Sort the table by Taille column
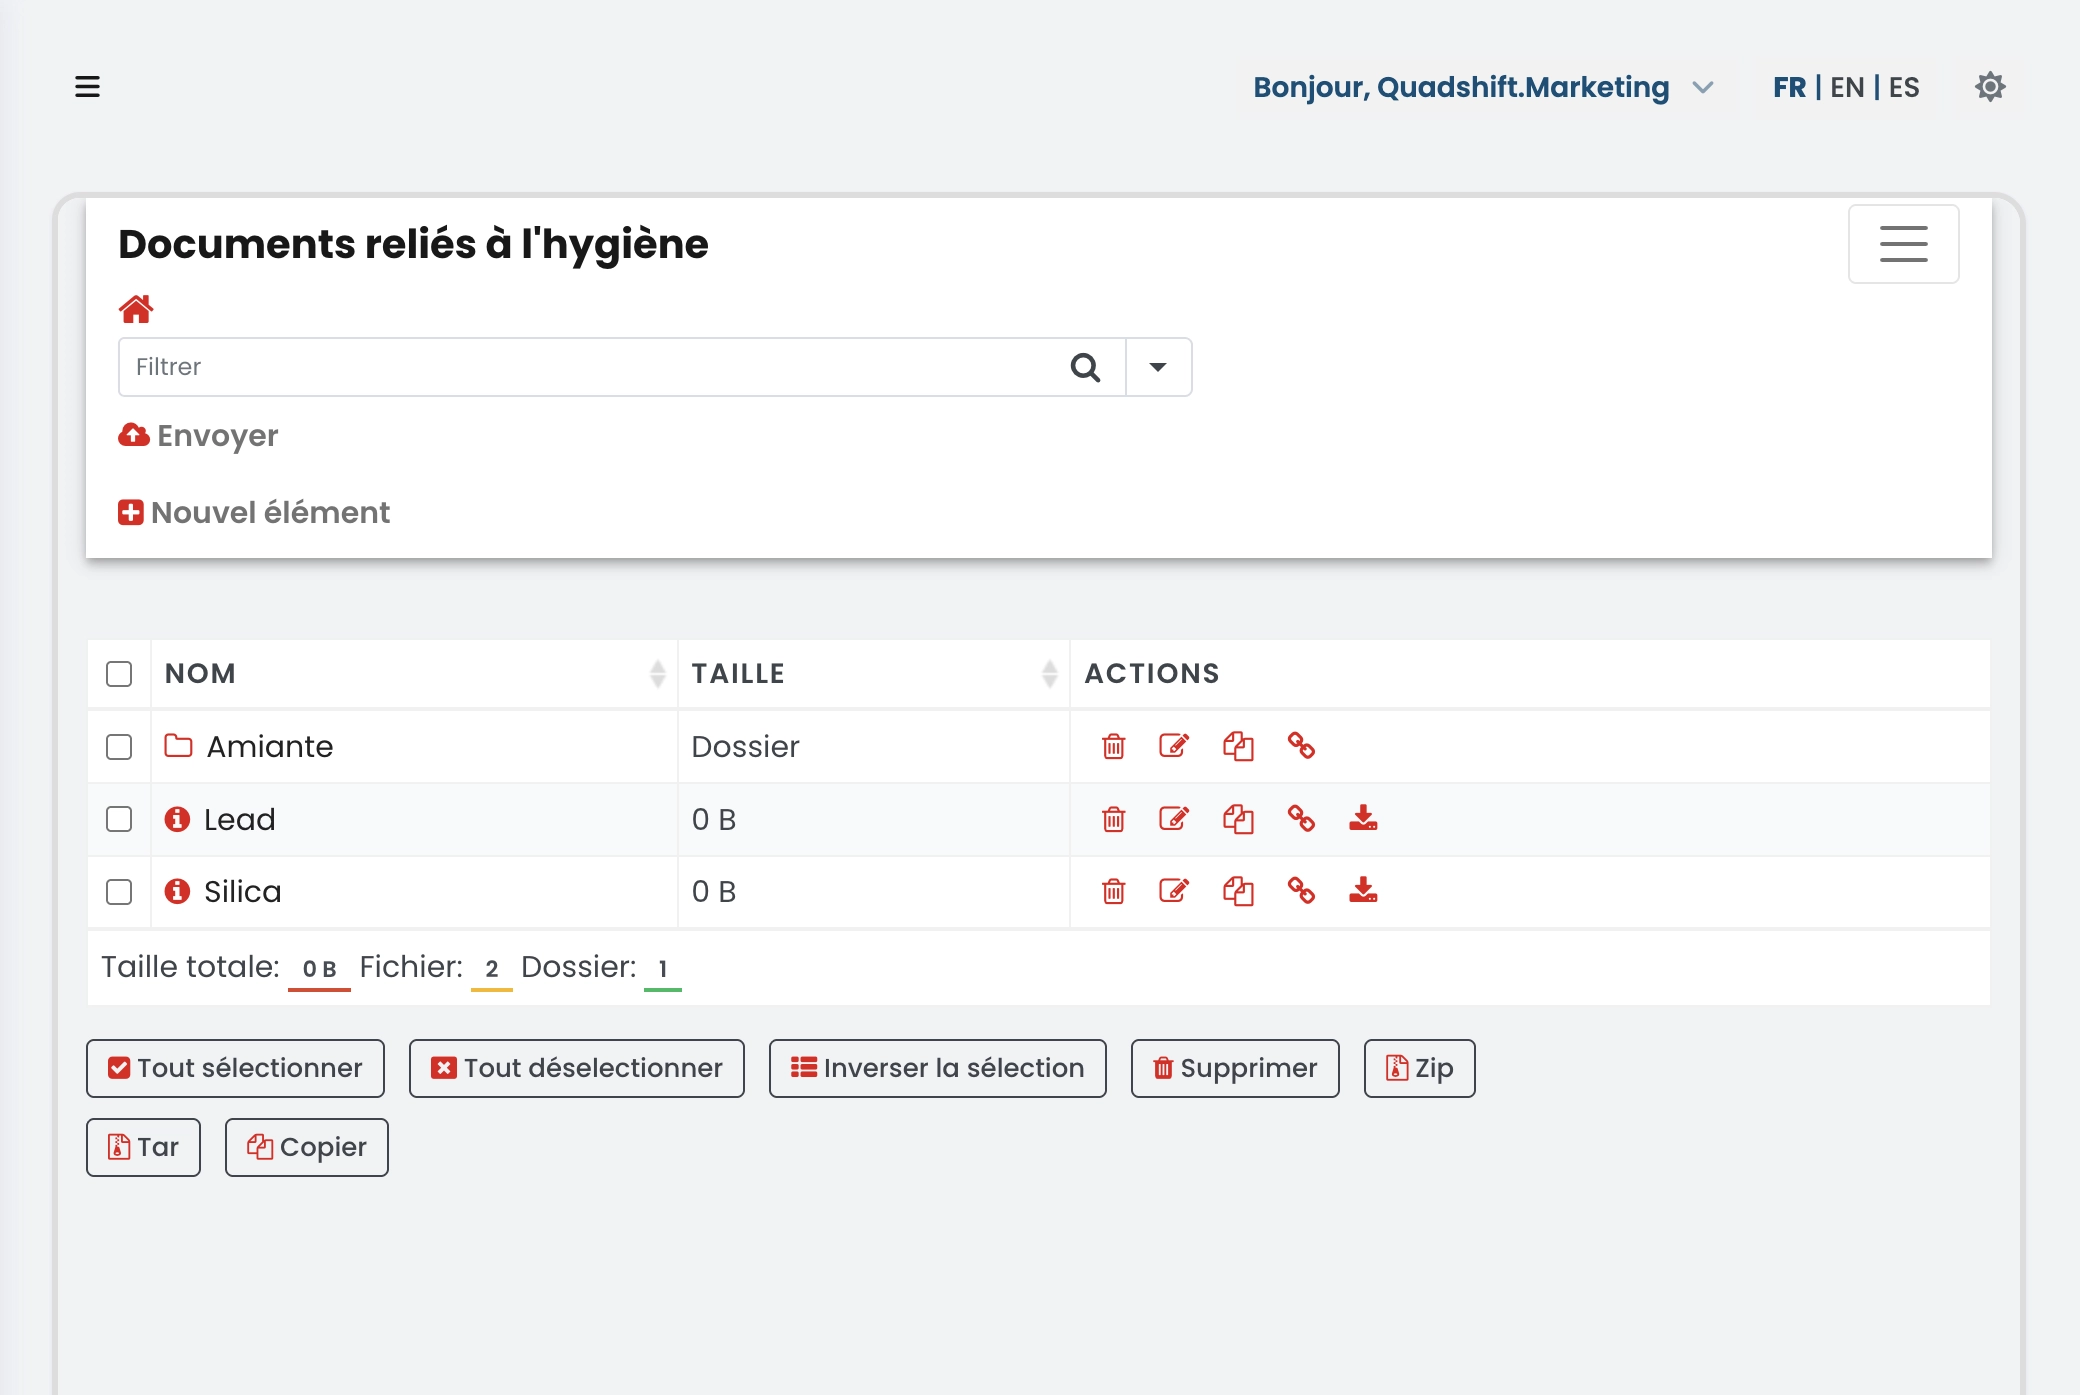The height and width of the screenshot is (1395, 2080). click(x=873, y=674)
